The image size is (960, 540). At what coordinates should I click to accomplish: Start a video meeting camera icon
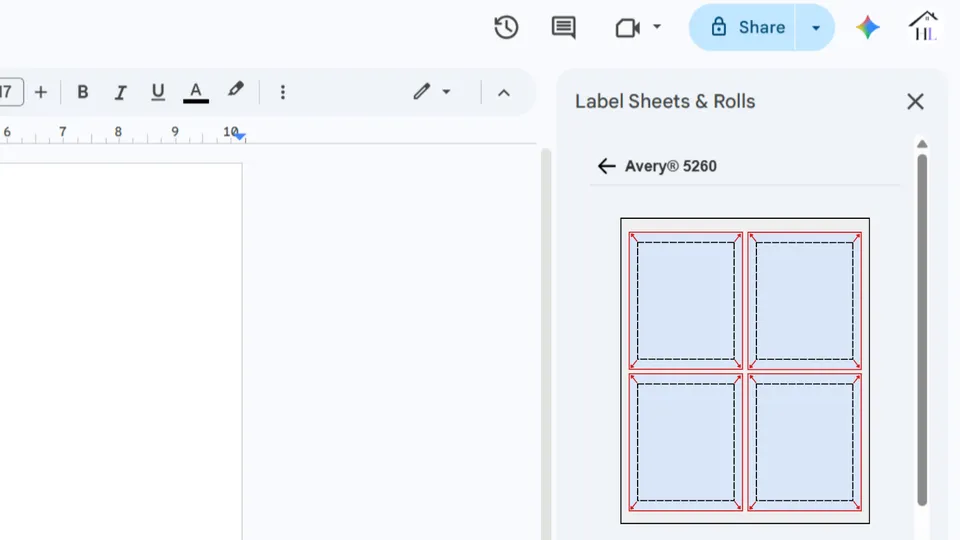(x=628, y=28)
